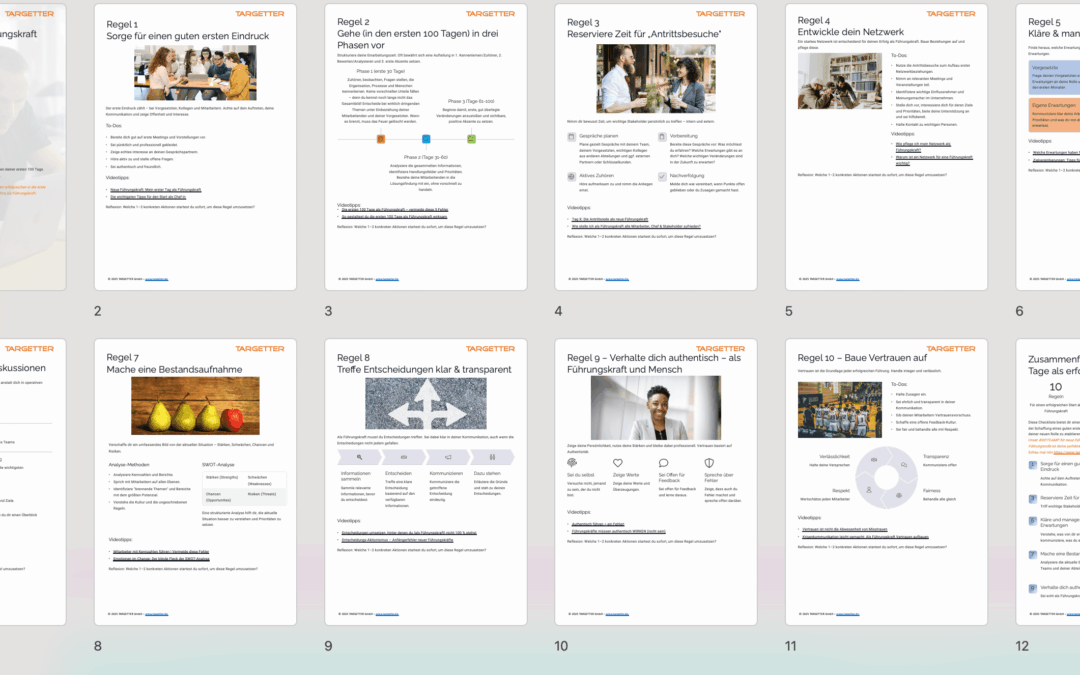The width and height of the screenshot is (1080, 675).
Task: Click the arrow icon above Entscheiden
Action: 404,457
